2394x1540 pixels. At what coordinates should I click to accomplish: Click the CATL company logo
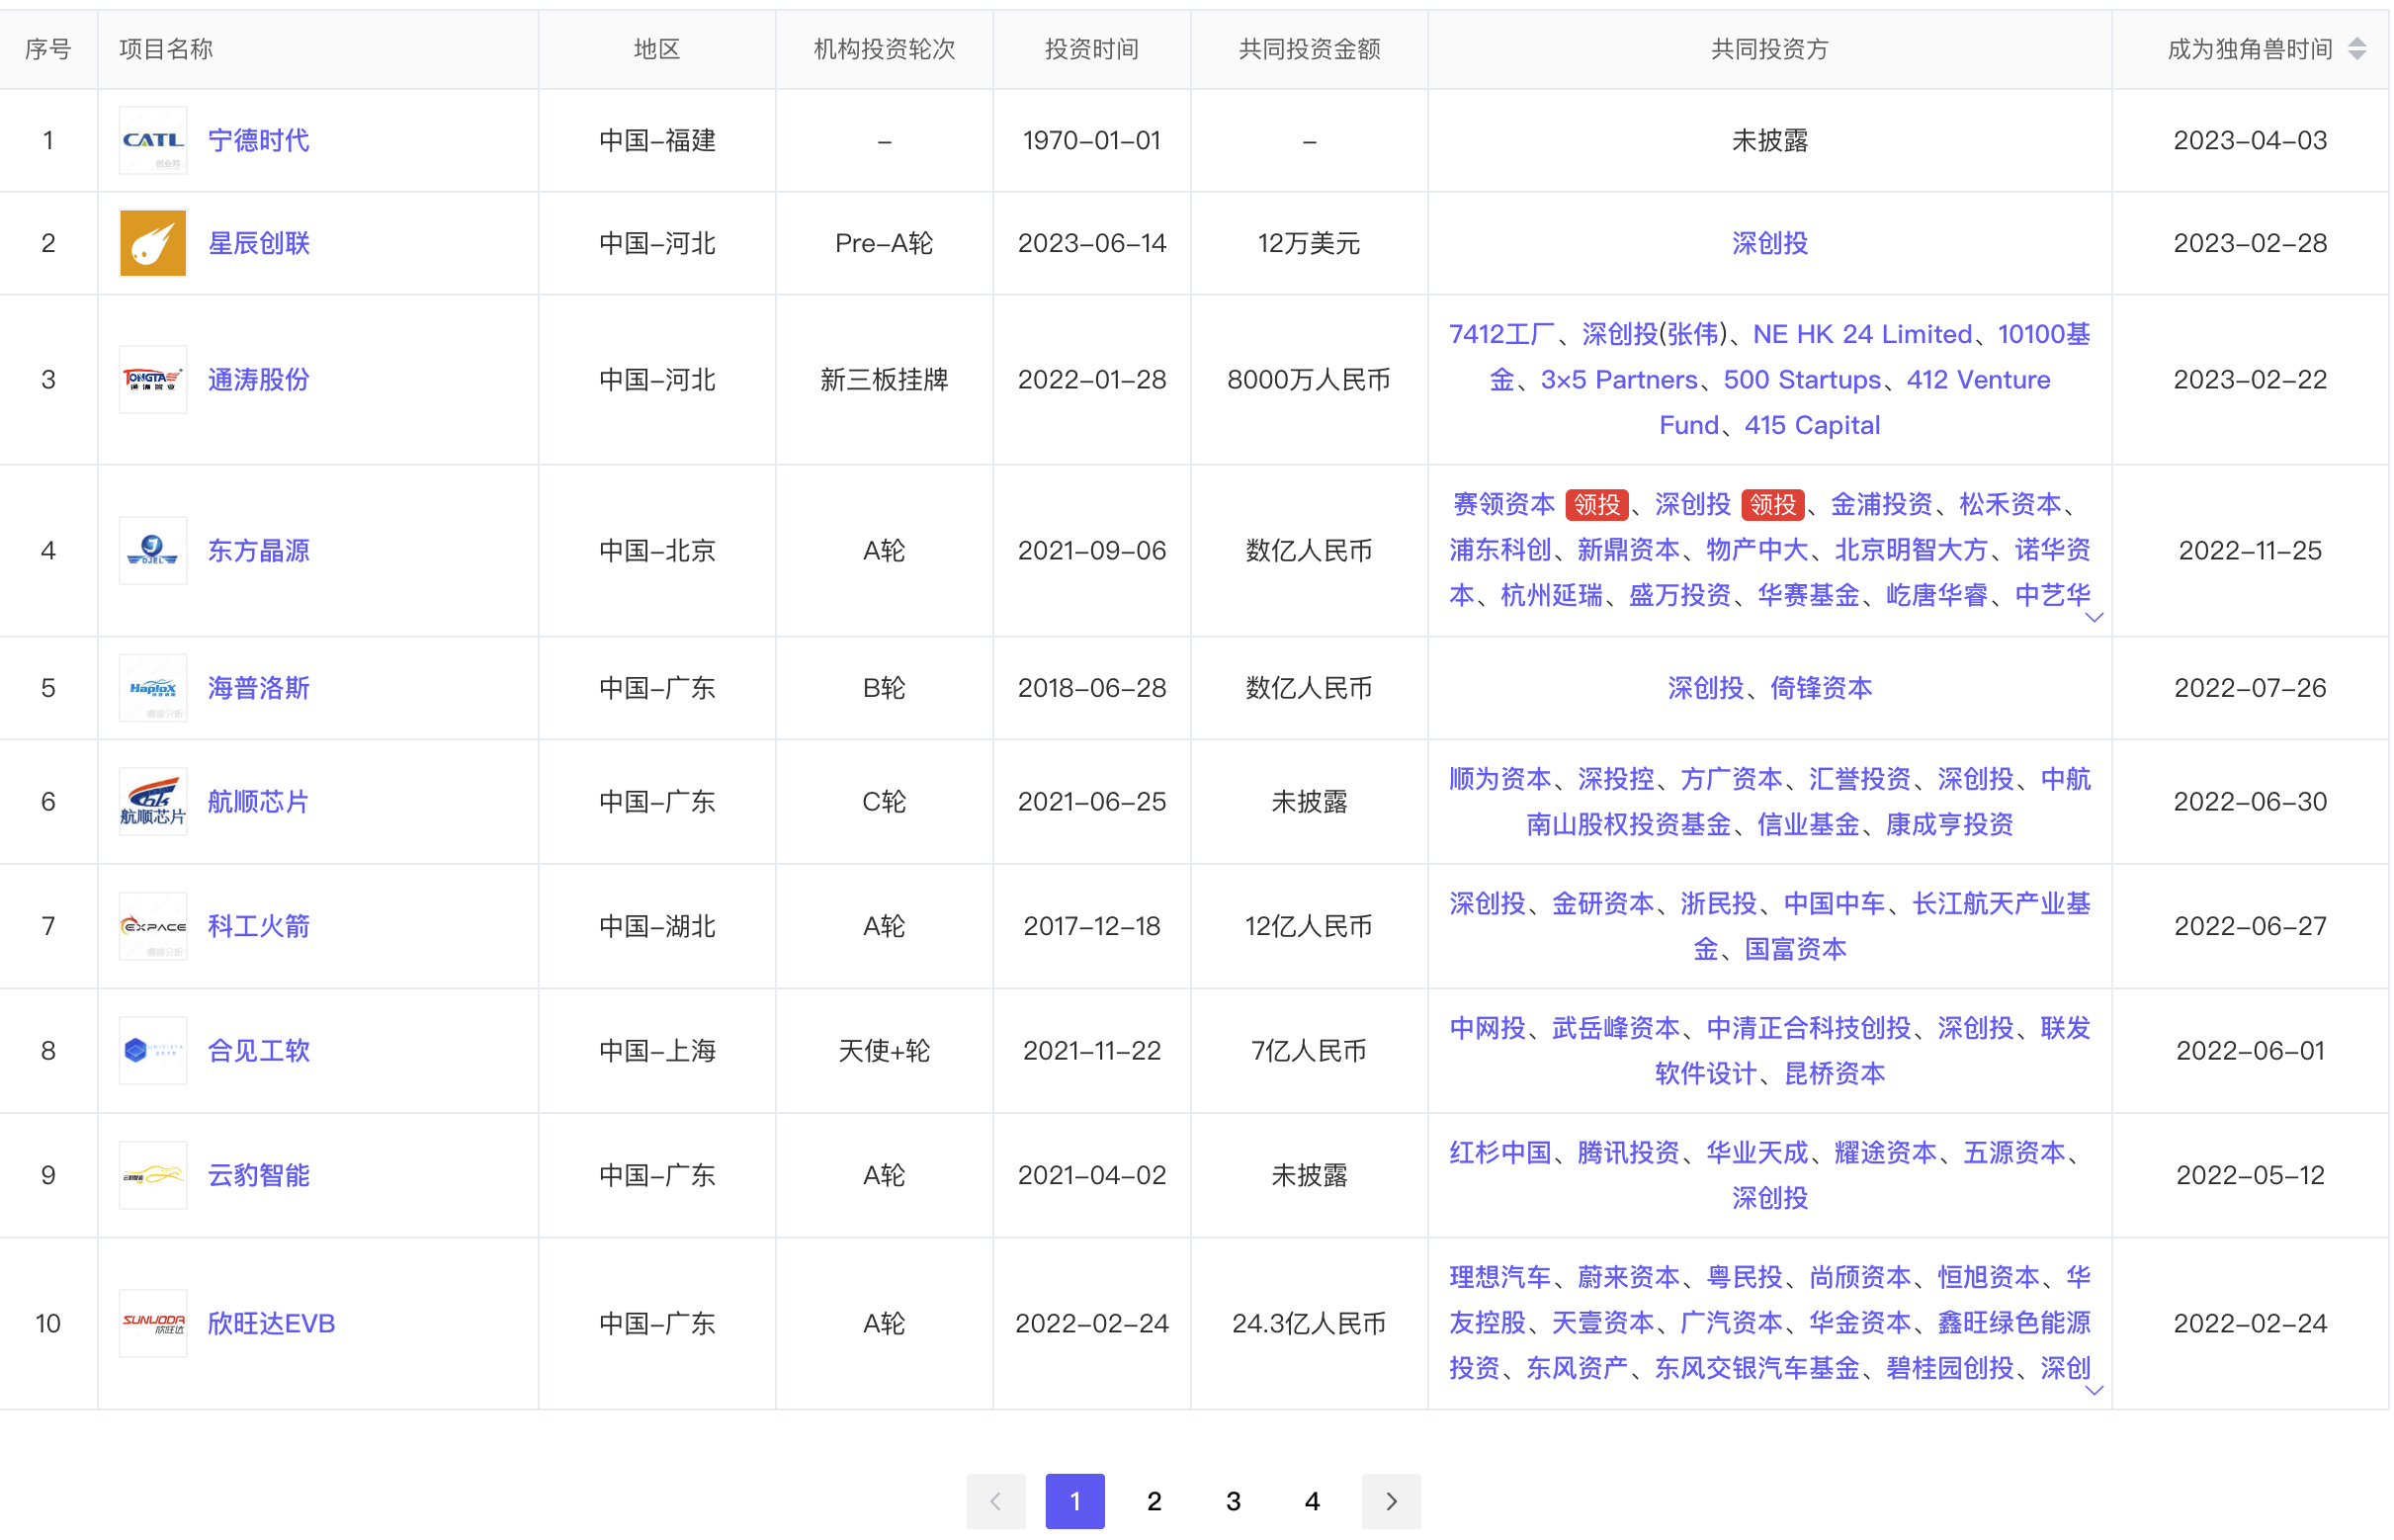[x=153, y=141]
